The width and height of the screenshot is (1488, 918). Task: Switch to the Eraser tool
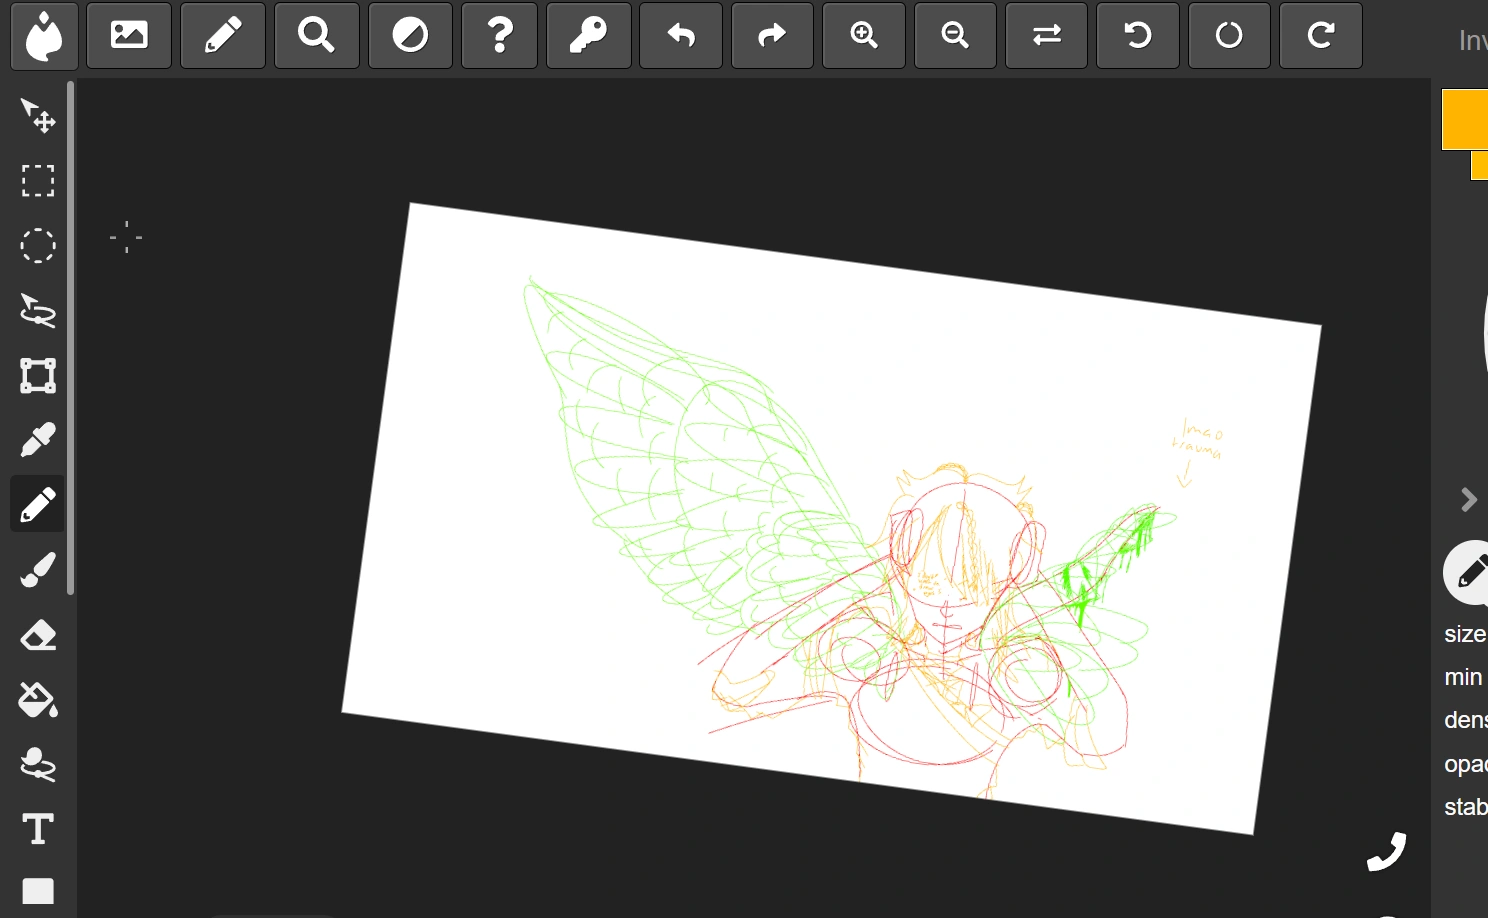pos(38,635)
